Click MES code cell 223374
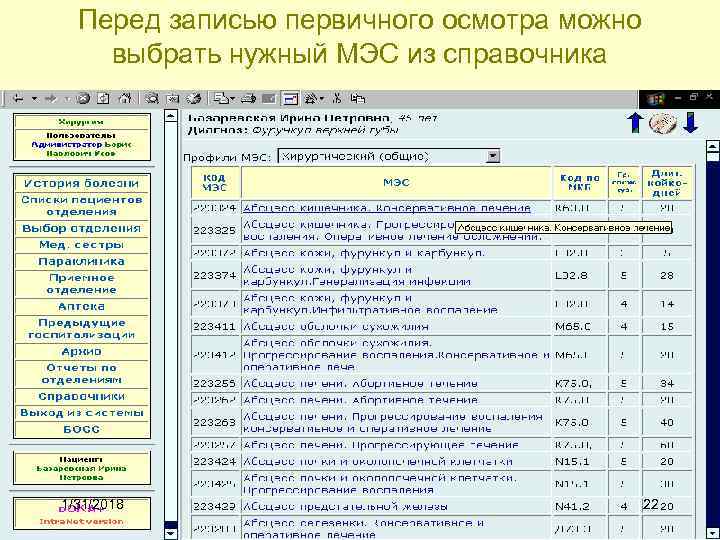This screenshot has width=720, height=540. pos(214,276)
